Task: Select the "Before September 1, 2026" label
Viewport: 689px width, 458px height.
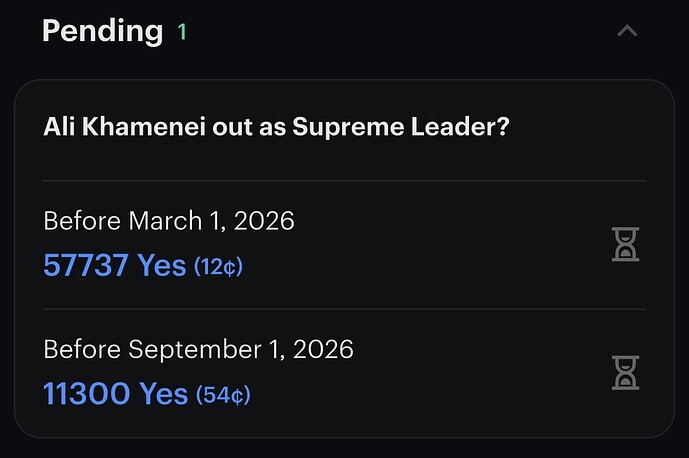Action: pyautogui.click(x=198, y=349)
